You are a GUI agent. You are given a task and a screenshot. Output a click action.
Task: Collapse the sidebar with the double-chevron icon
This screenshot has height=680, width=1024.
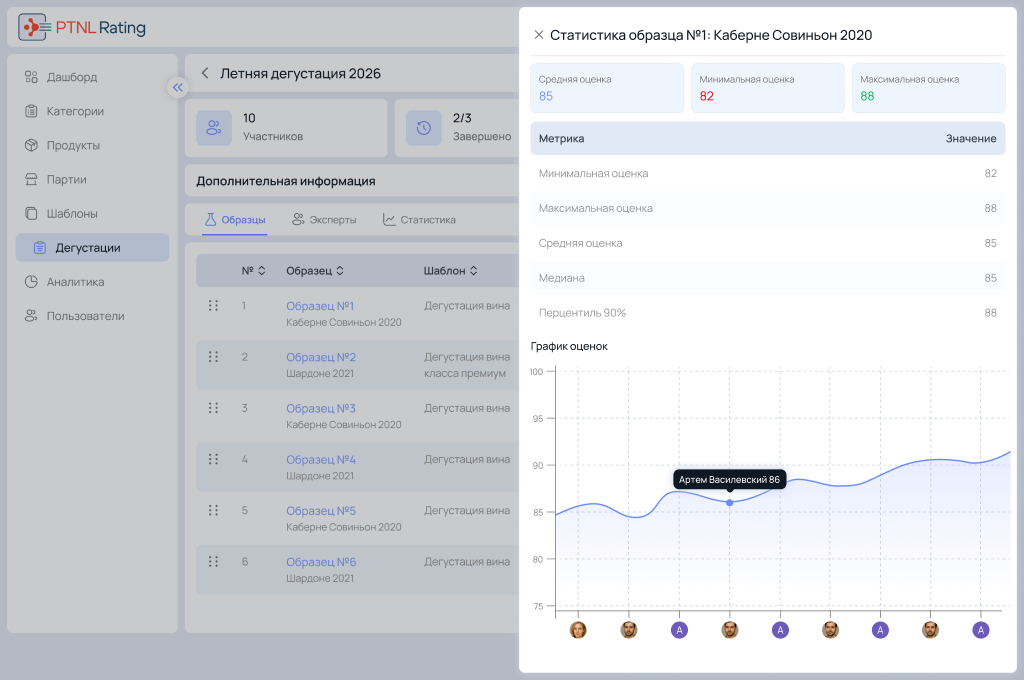178,88
